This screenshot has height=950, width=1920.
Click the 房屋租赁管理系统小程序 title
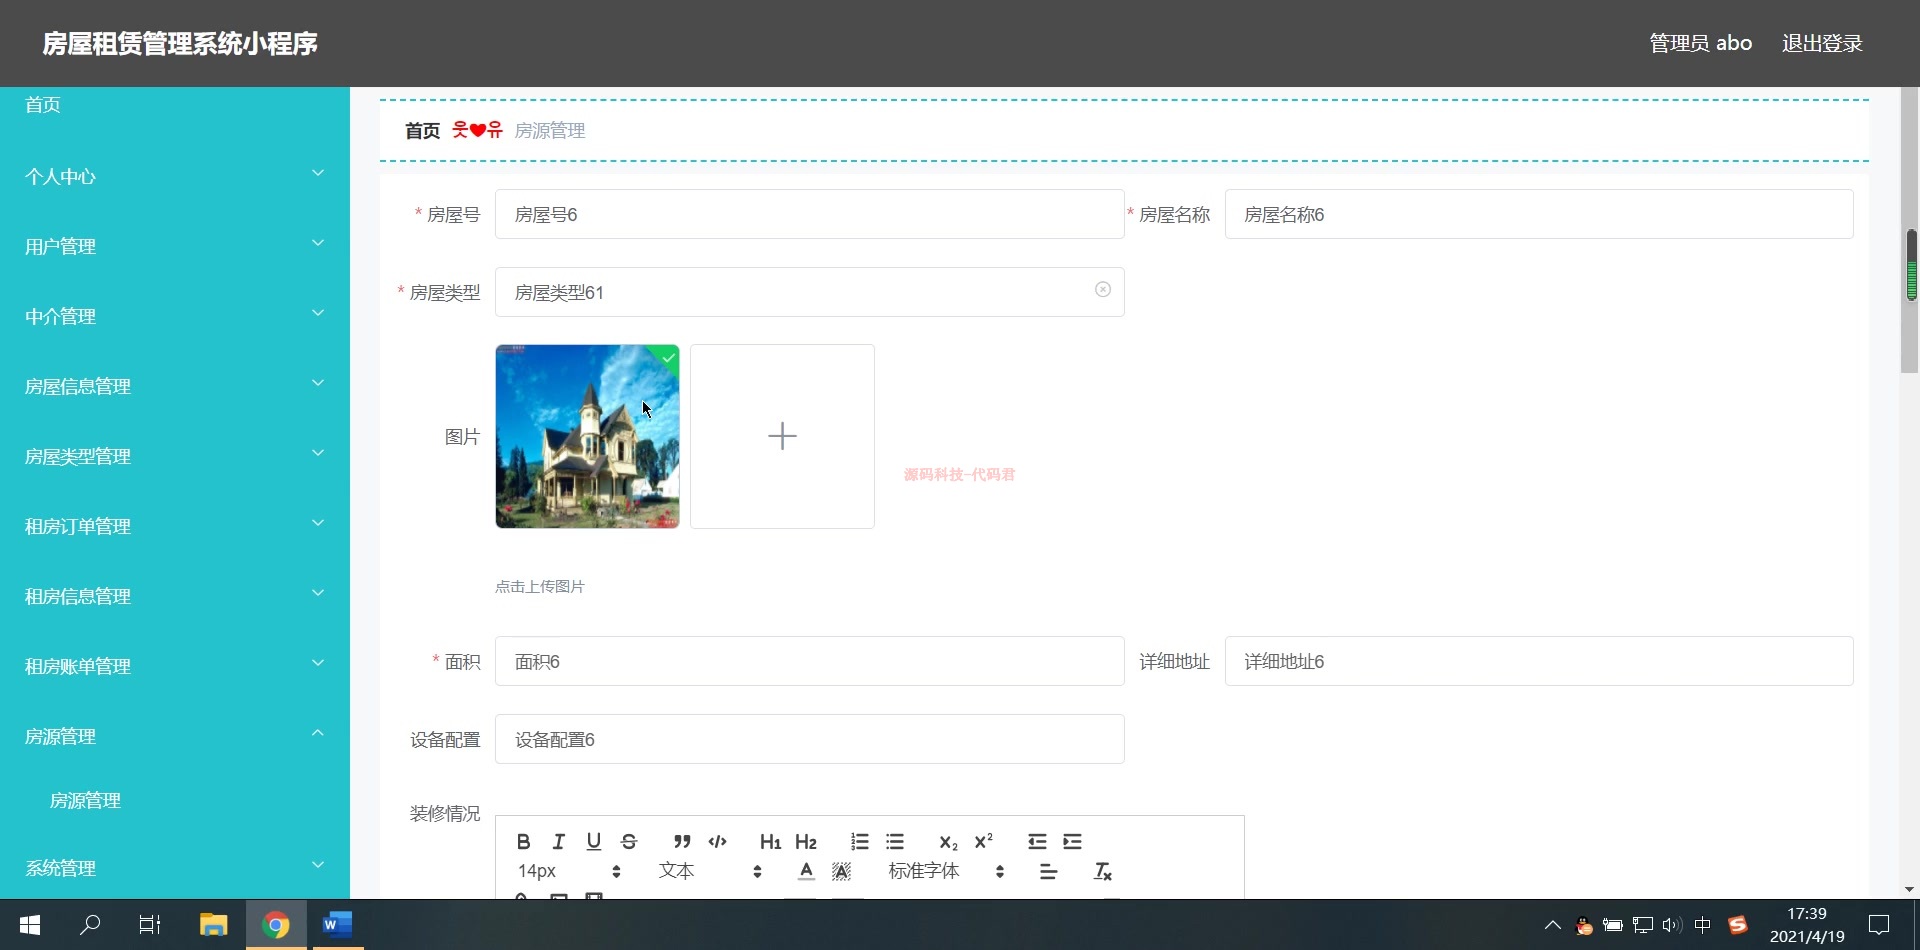click(x=180, y=44)
